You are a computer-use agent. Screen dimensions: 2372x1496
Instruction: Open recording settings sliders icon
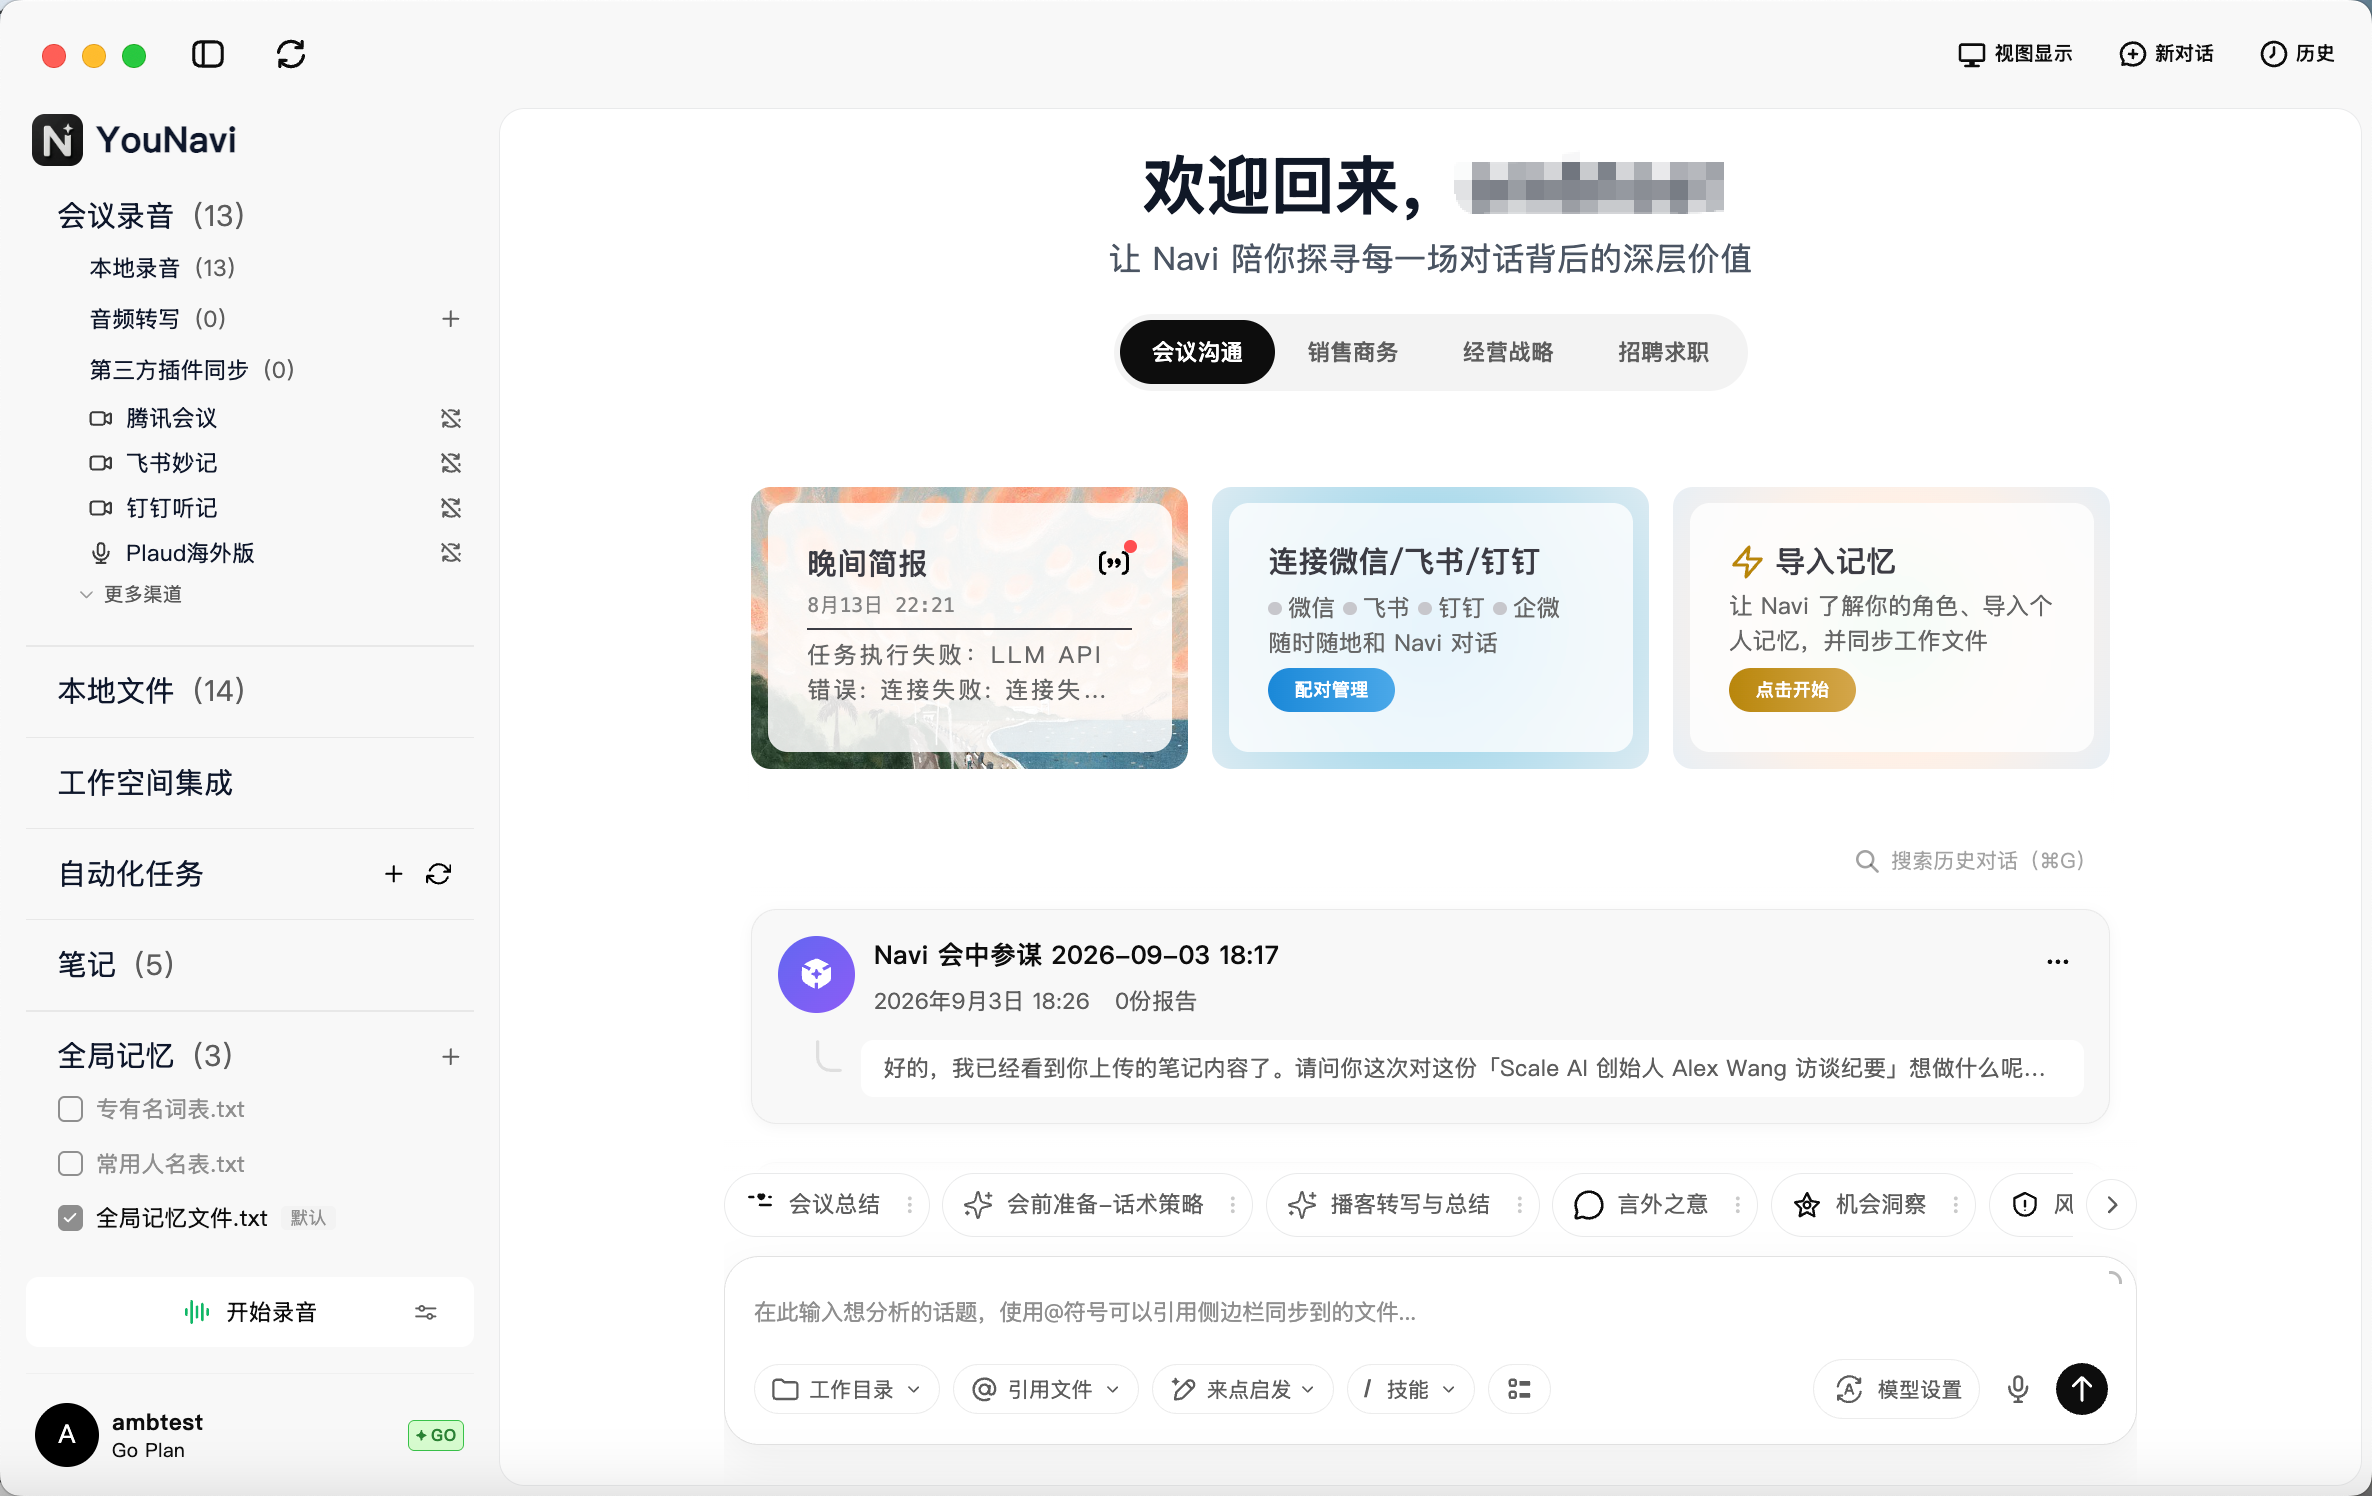coord(426,1312)
